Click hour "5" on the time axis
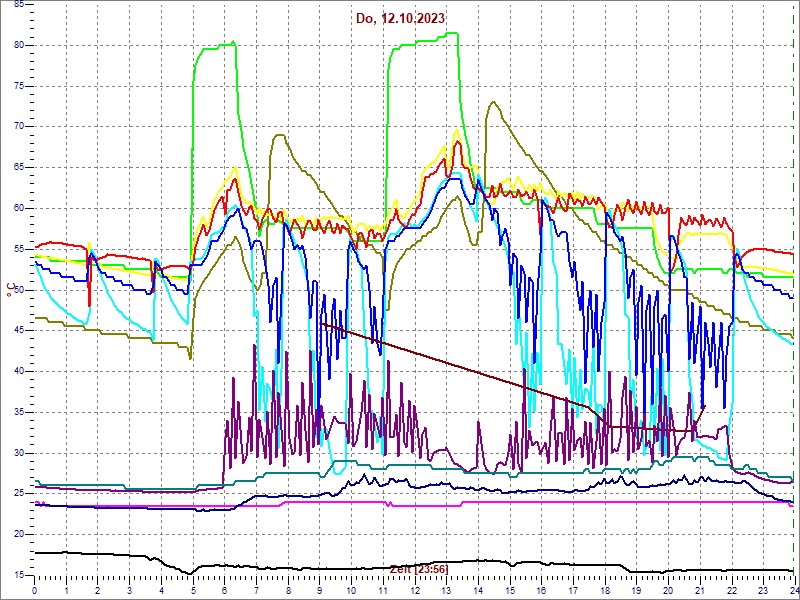Screen dimensions: 800x600 193,590
